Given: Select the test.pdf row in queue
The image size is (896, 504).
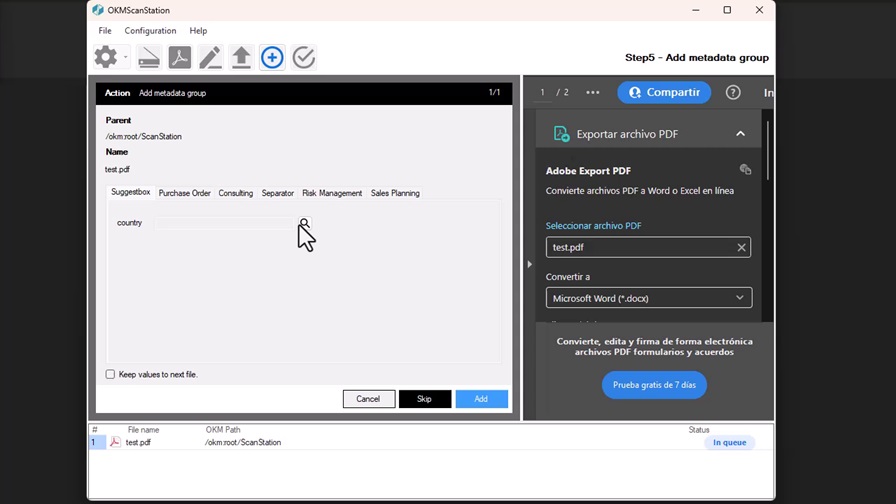Looking at the screenshot, I should (431, 442).
